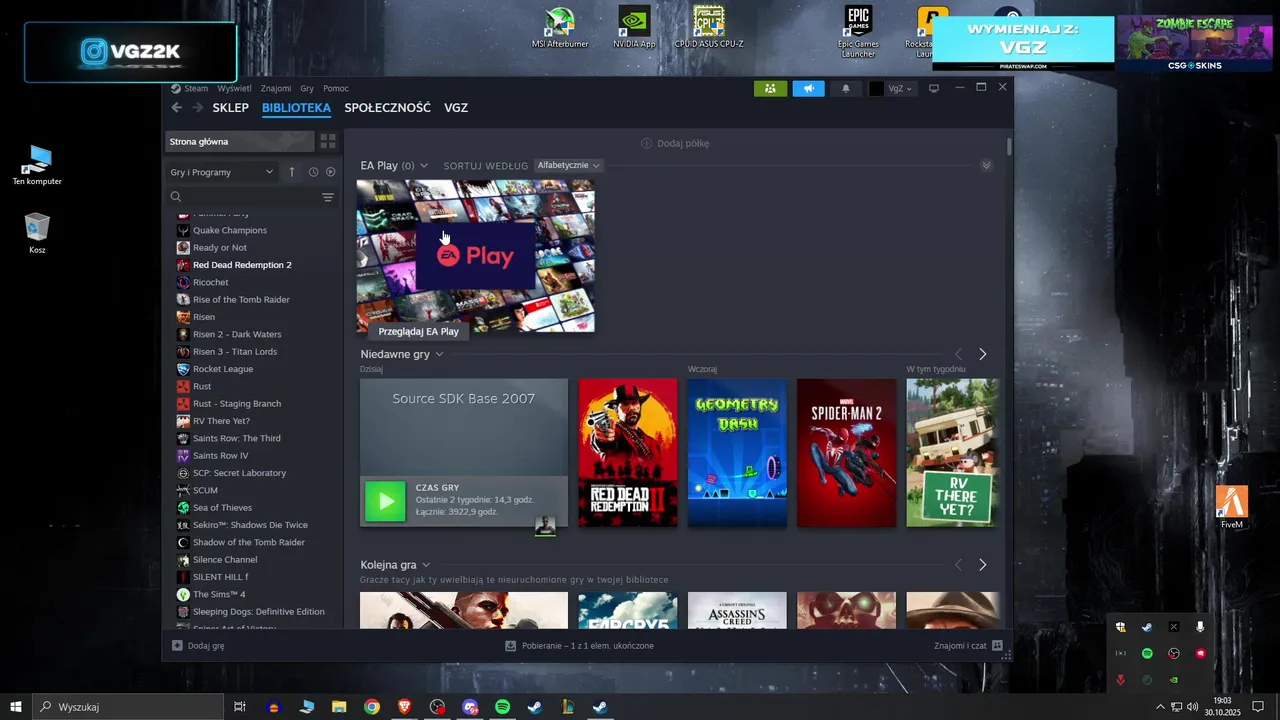Click the Task View taskbar icon

[x=240, y=707]
